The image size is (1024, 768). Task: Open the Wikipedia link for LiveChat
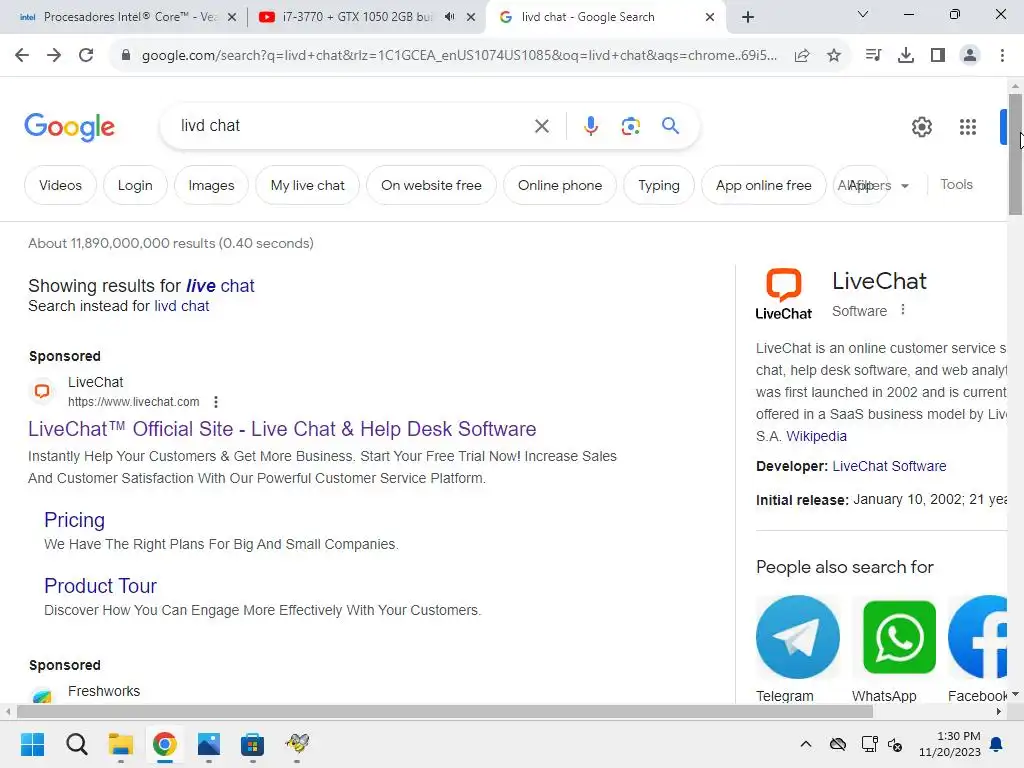816,436
